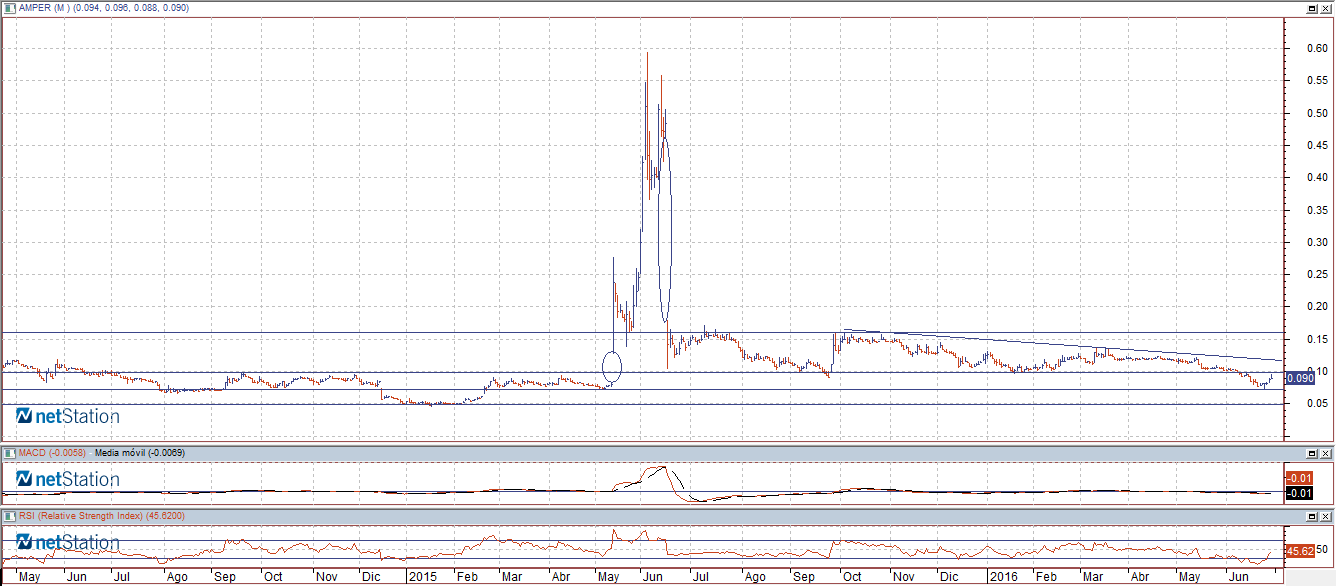Viewport: 1336px width, 586px height.
Task: Select the tall ellipse annotation near June 2015 peak
Action: click(664, 232)
